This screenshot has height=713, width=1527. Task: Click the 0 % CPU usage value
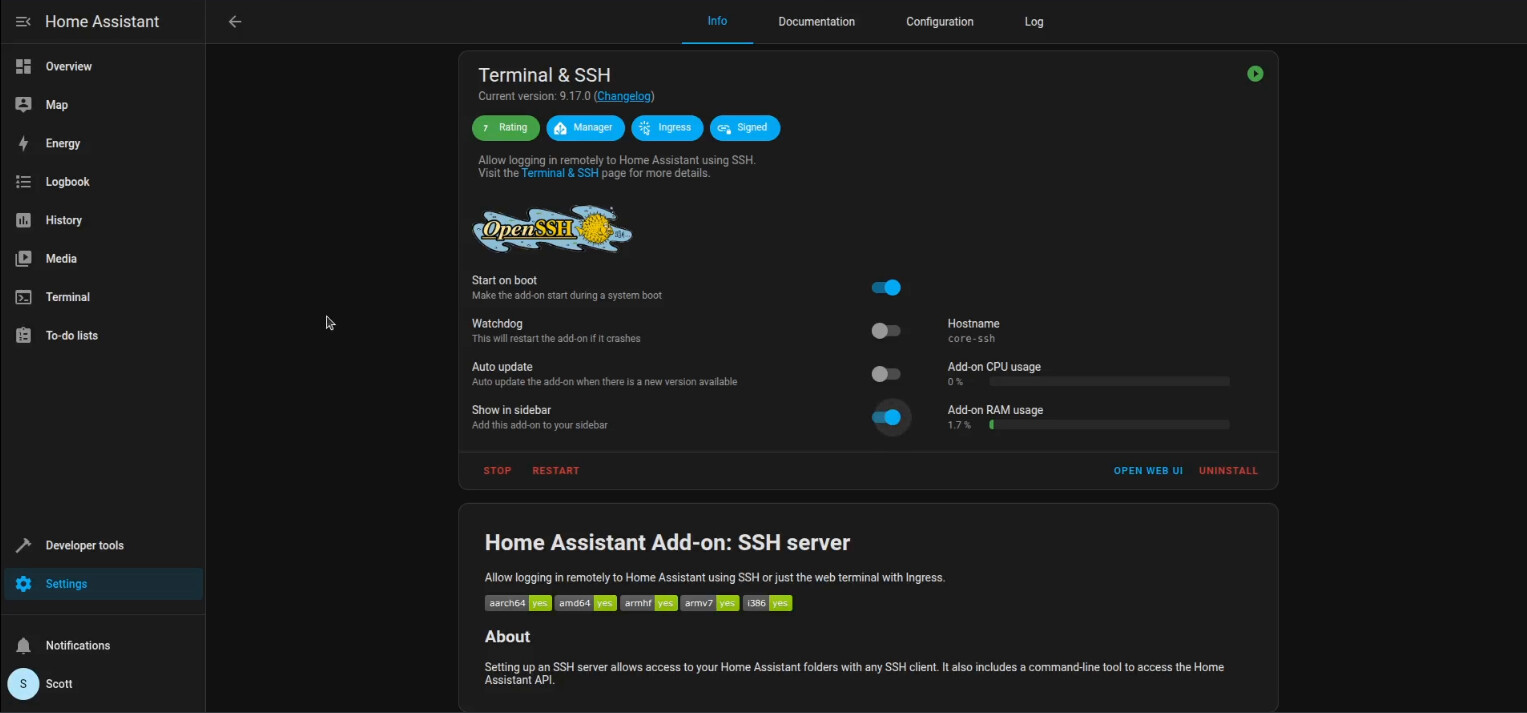955,382
